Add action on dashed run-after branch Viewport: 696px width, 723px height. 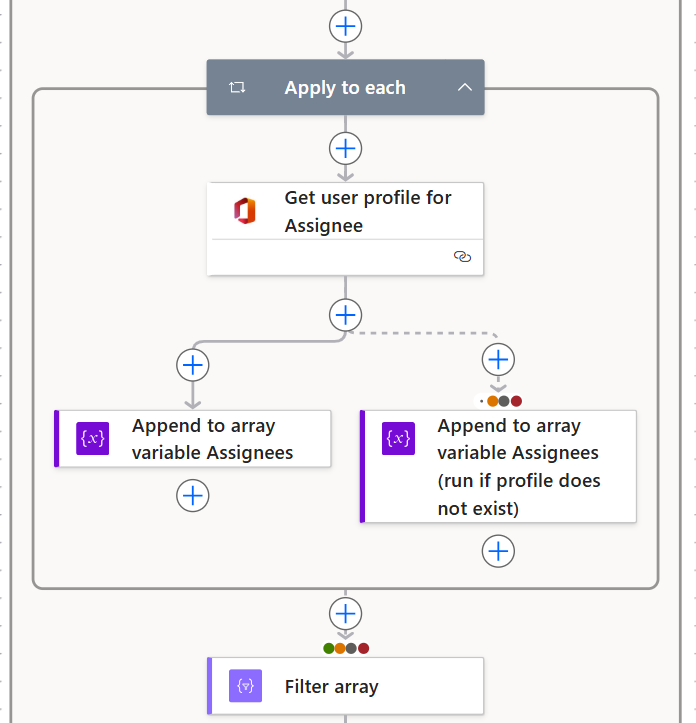pos(498,359)
